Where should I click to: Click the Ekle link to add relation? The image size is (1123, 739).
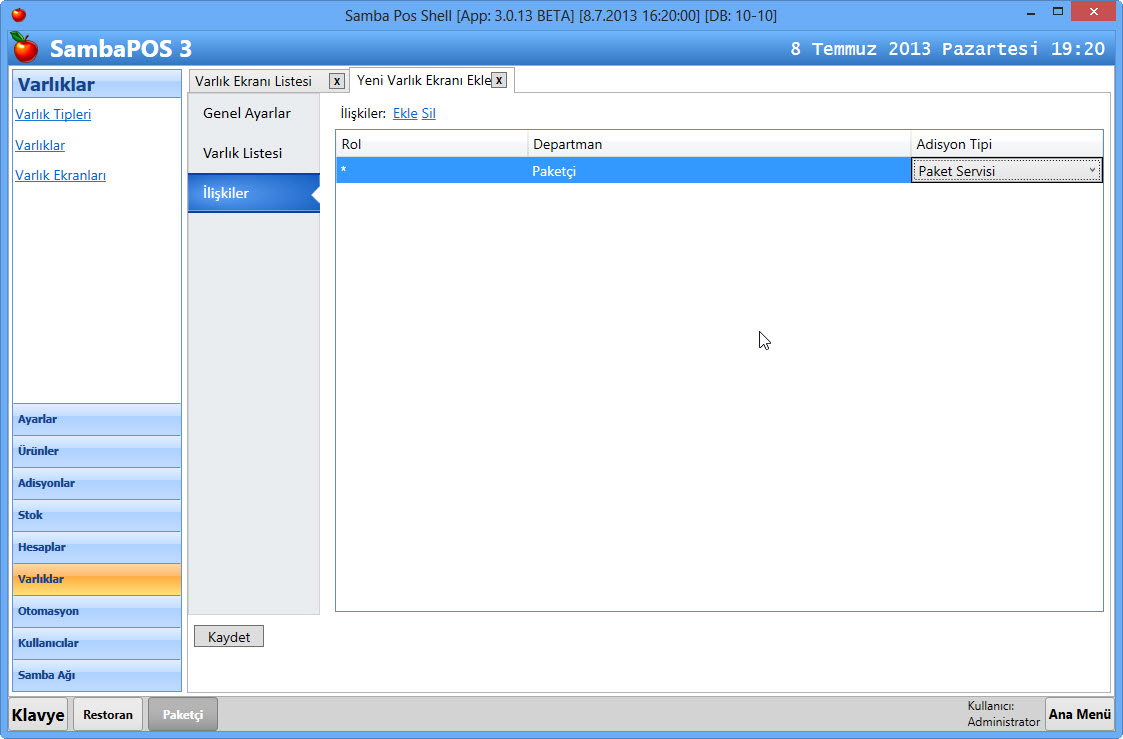tap(404, 114)
